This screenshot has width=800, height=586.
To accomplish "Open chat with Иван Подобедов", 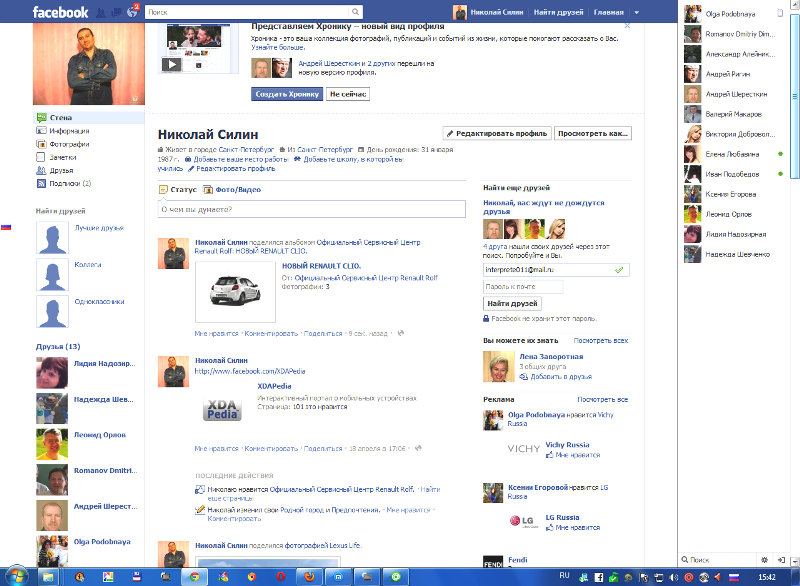I will coord(732,174).
